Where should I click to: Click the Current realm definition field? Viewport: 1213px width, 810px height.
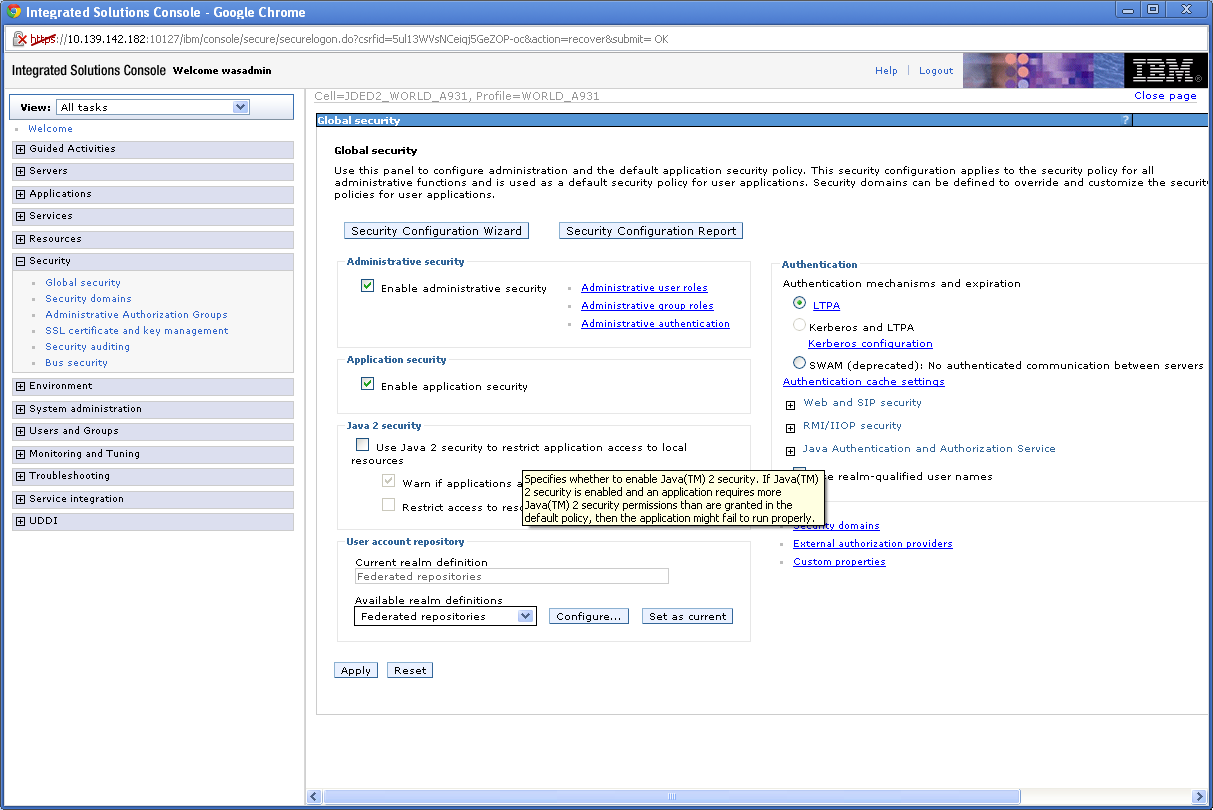pyautogui.click(x=511, y=576)
